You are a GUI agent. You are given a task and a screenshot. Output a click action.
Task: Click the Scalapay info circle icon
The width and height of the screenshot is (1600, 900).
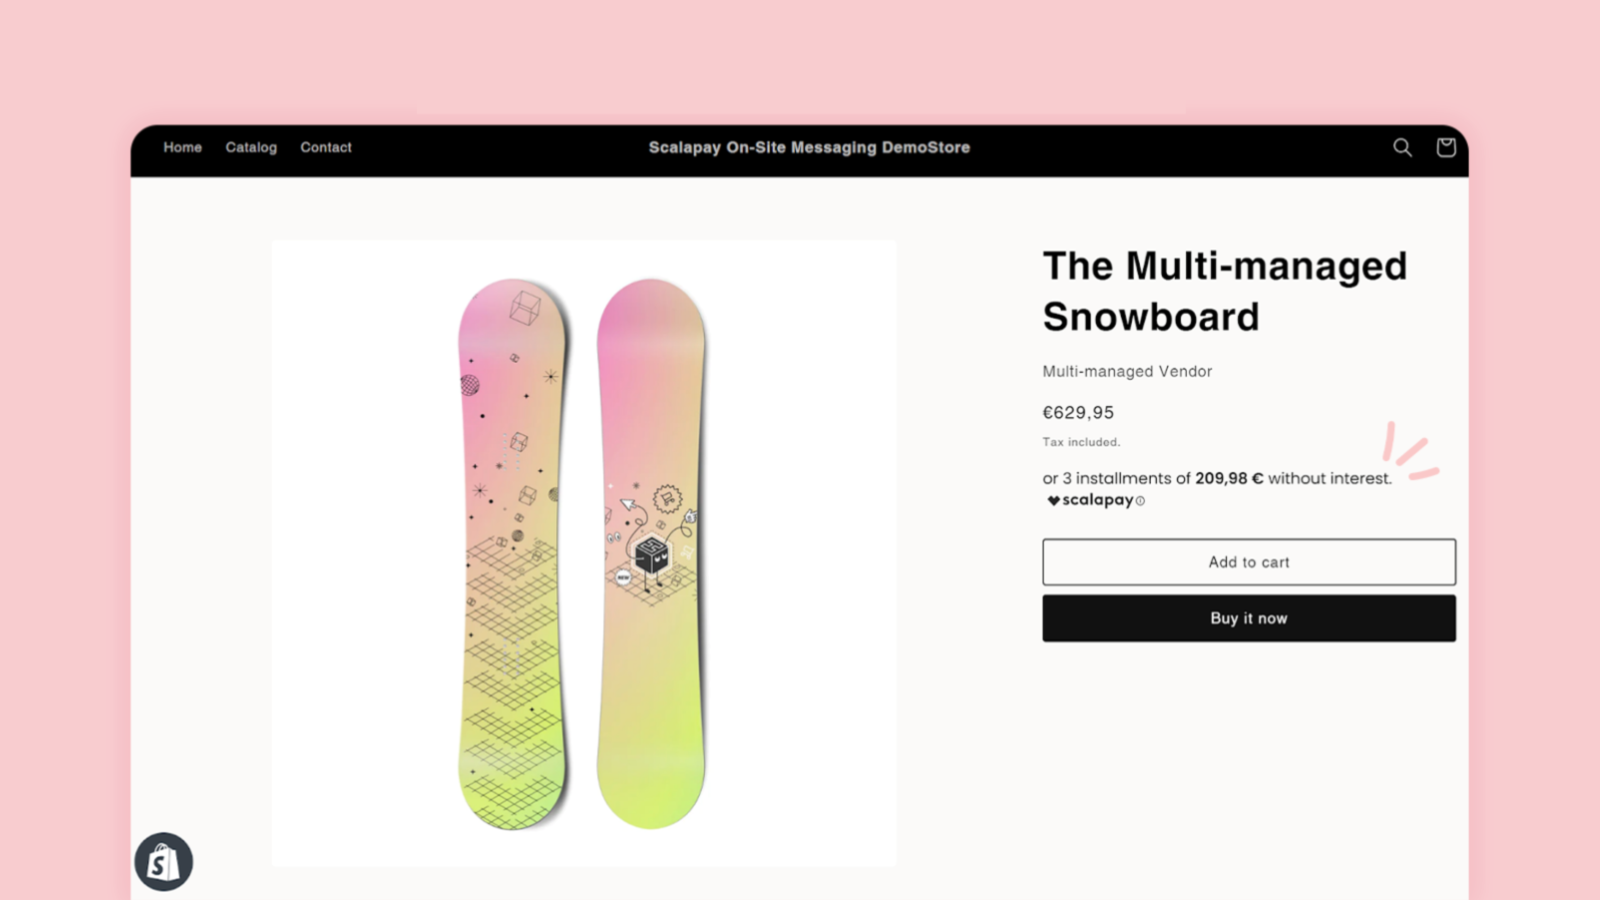coord(1140,501)
